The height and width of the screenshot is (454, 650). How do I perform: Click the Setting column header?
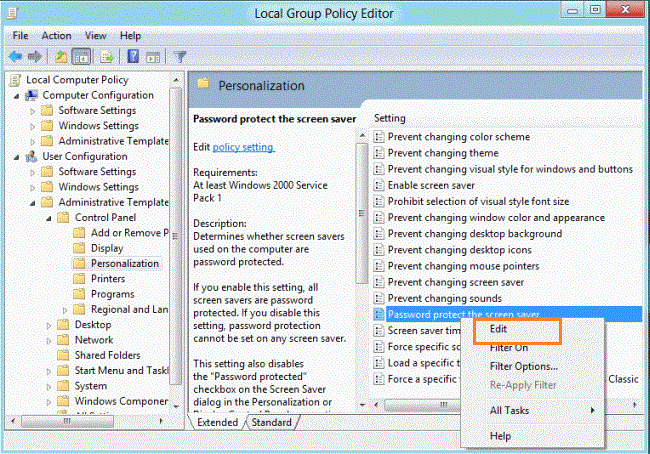pos(390,118)
